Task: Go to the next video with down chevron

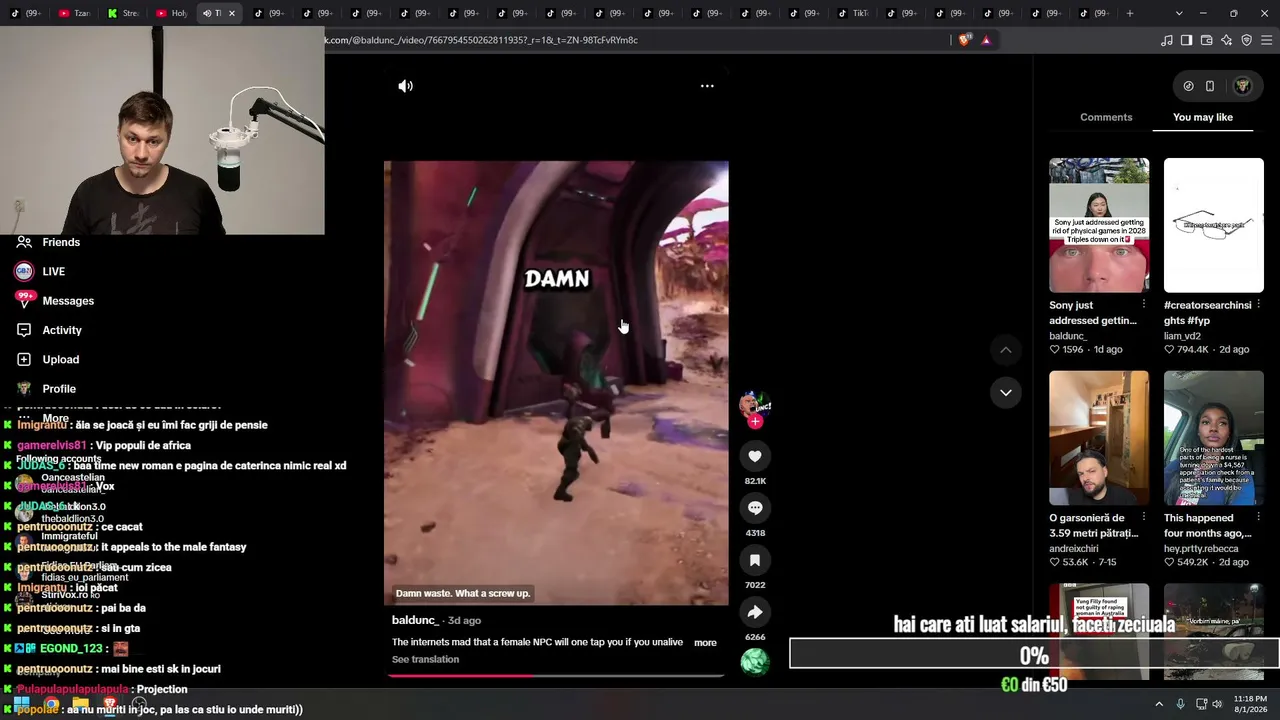Action: [1005, 392]
